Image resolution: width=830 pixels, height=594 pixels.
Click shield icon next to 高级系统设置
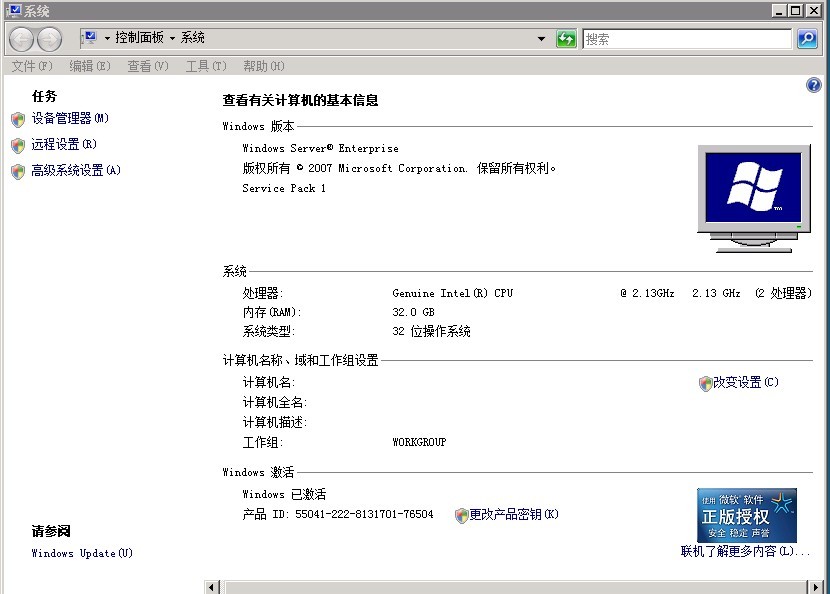[x=18, y=171]
